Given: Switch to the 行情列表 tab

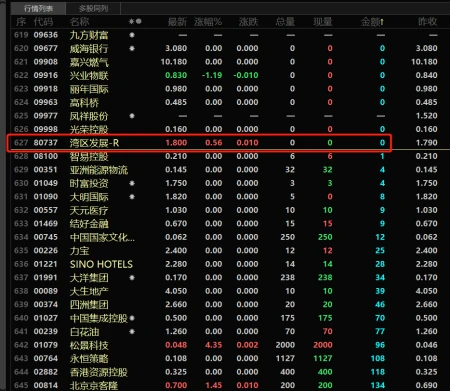Looking at the screenshot, I should tap(38, 8).
